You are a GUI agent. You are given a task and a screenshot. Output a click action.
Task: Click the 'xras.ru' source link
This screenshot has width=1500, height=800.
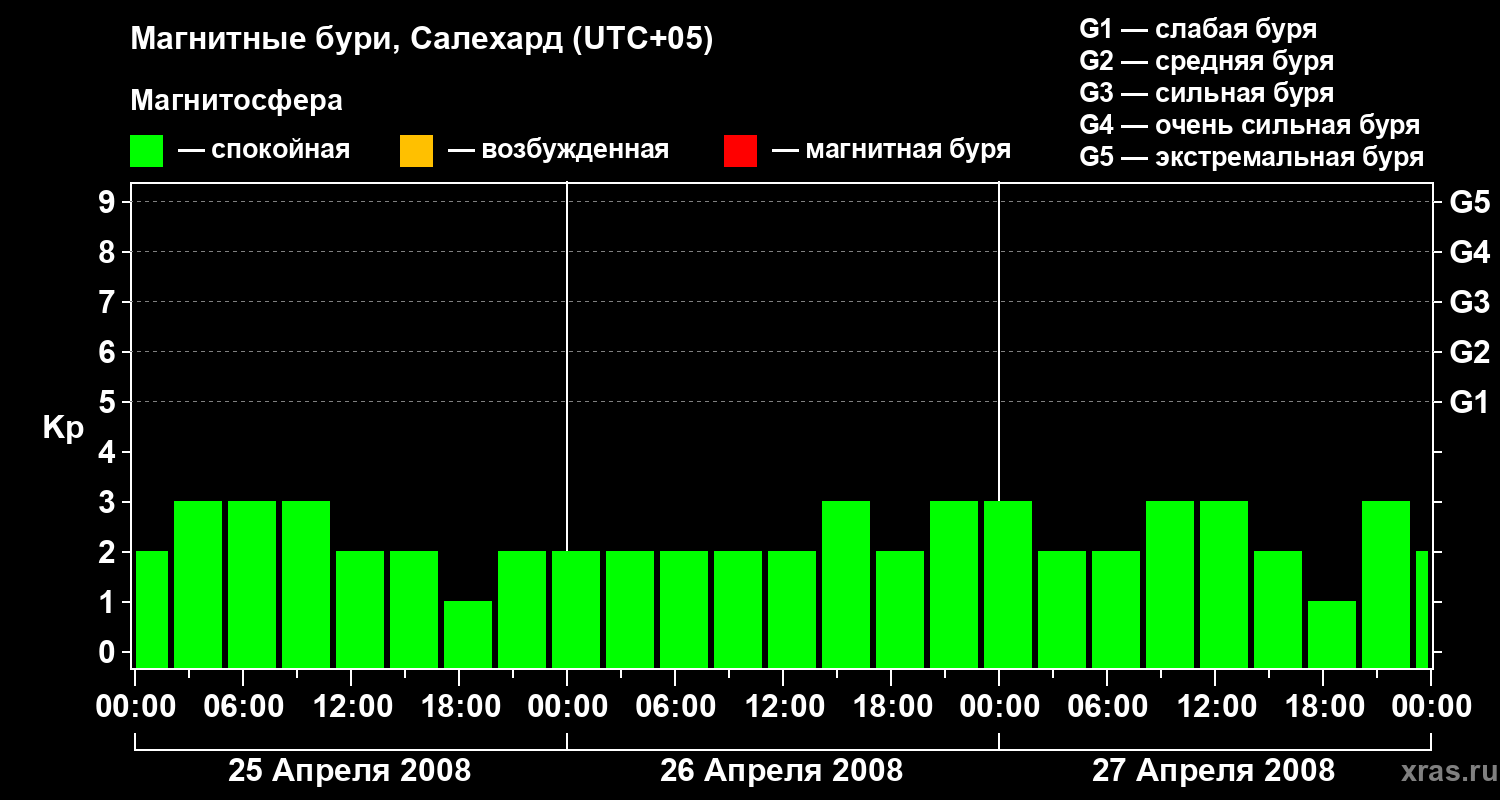click(x=1447, y=772)
